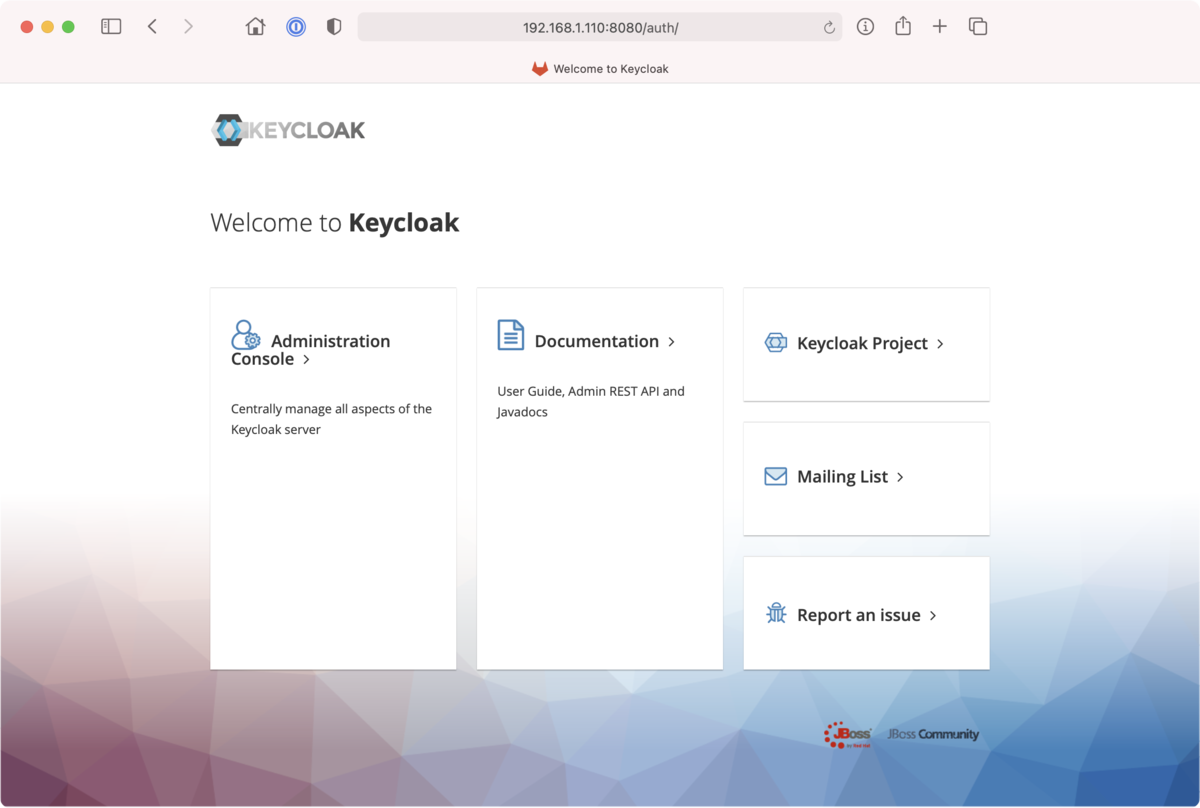Open the Share toolbar button
The height and width of the screenshot is (808, 1200).
(903, 26)
